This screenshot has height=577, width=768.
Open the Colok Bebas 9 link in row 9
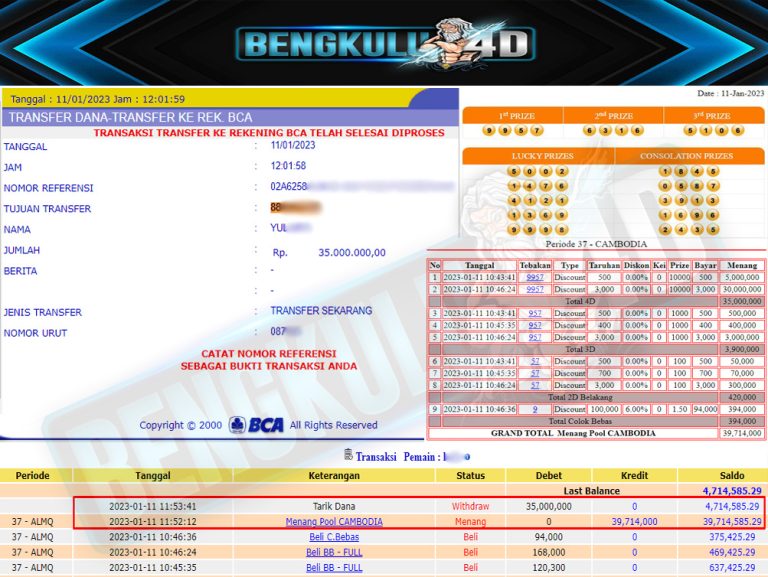pyautogui.click(x=535, y=409)
